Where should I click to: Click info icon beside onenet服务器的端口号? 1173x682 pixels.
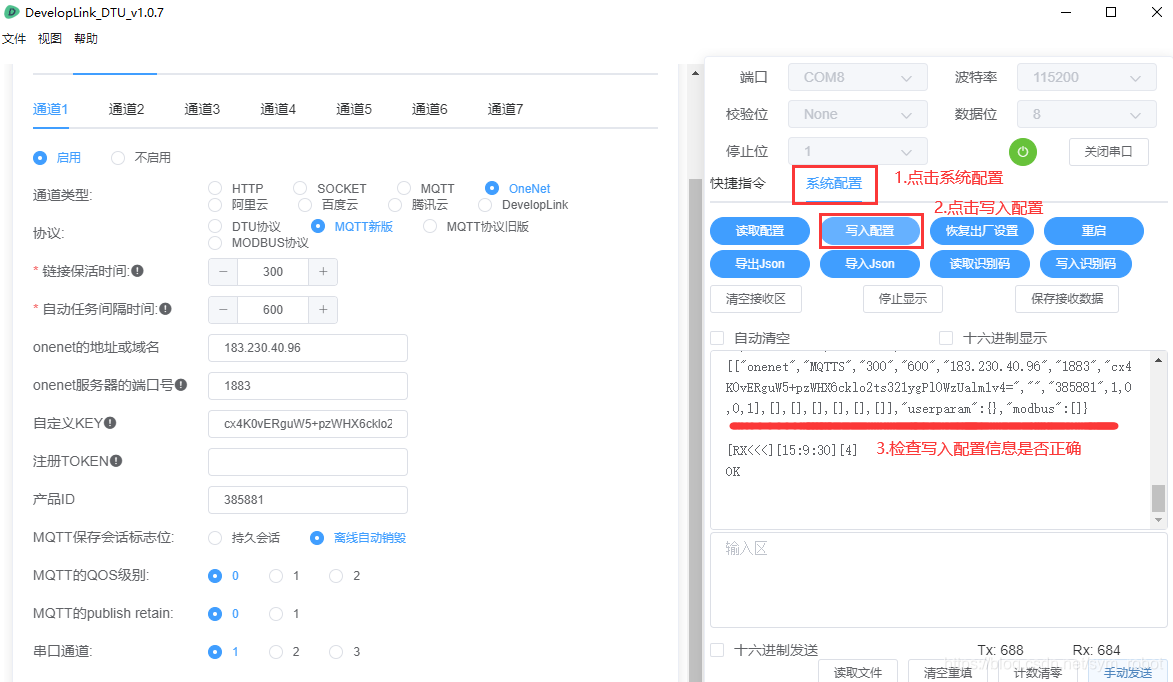(x=180, y=384)
